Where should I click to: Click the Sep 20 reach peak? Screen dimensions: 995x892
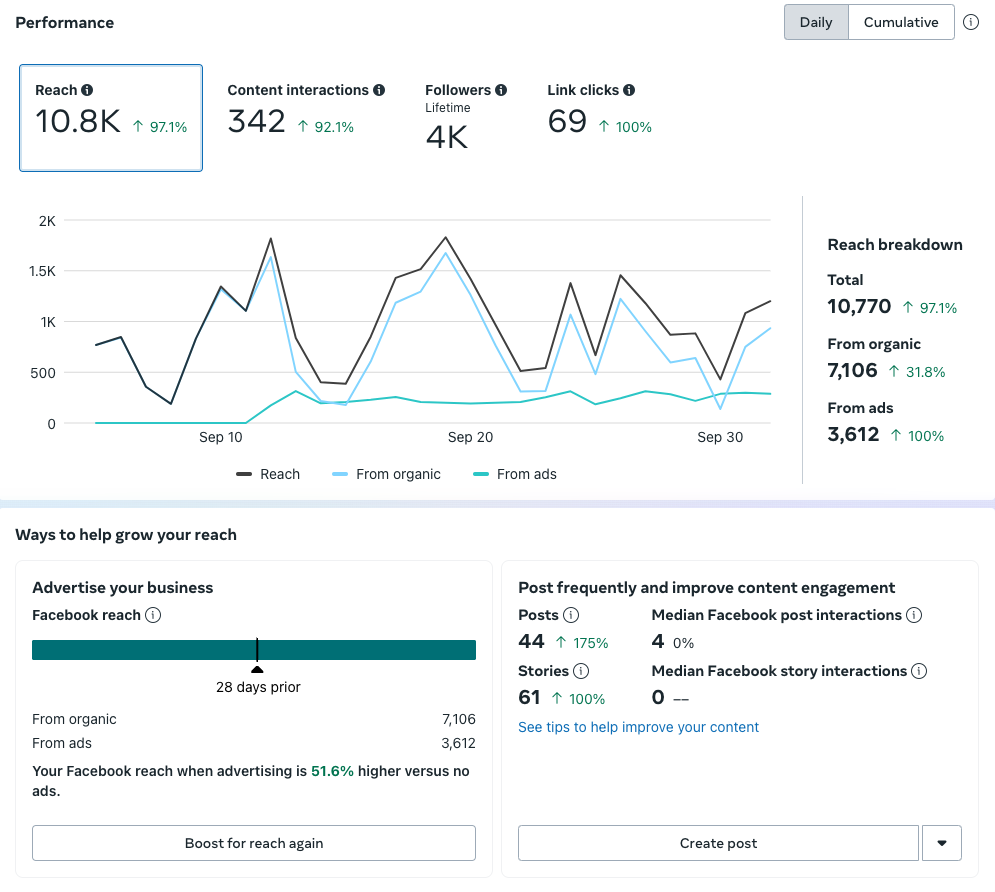pyautogui.click(x=445, y=238)
